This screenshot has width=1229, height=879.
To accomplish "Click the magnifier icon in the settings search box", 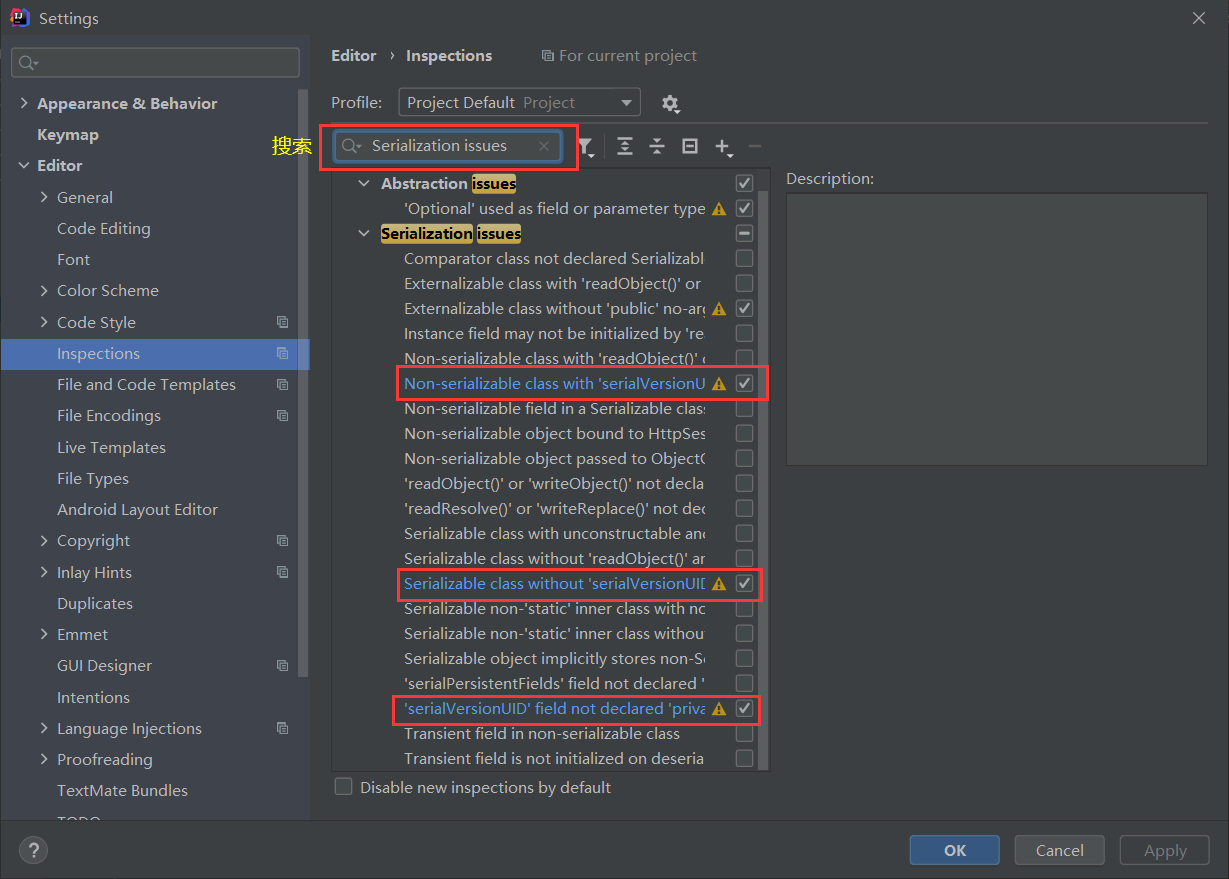I will [x=28, y=63].
